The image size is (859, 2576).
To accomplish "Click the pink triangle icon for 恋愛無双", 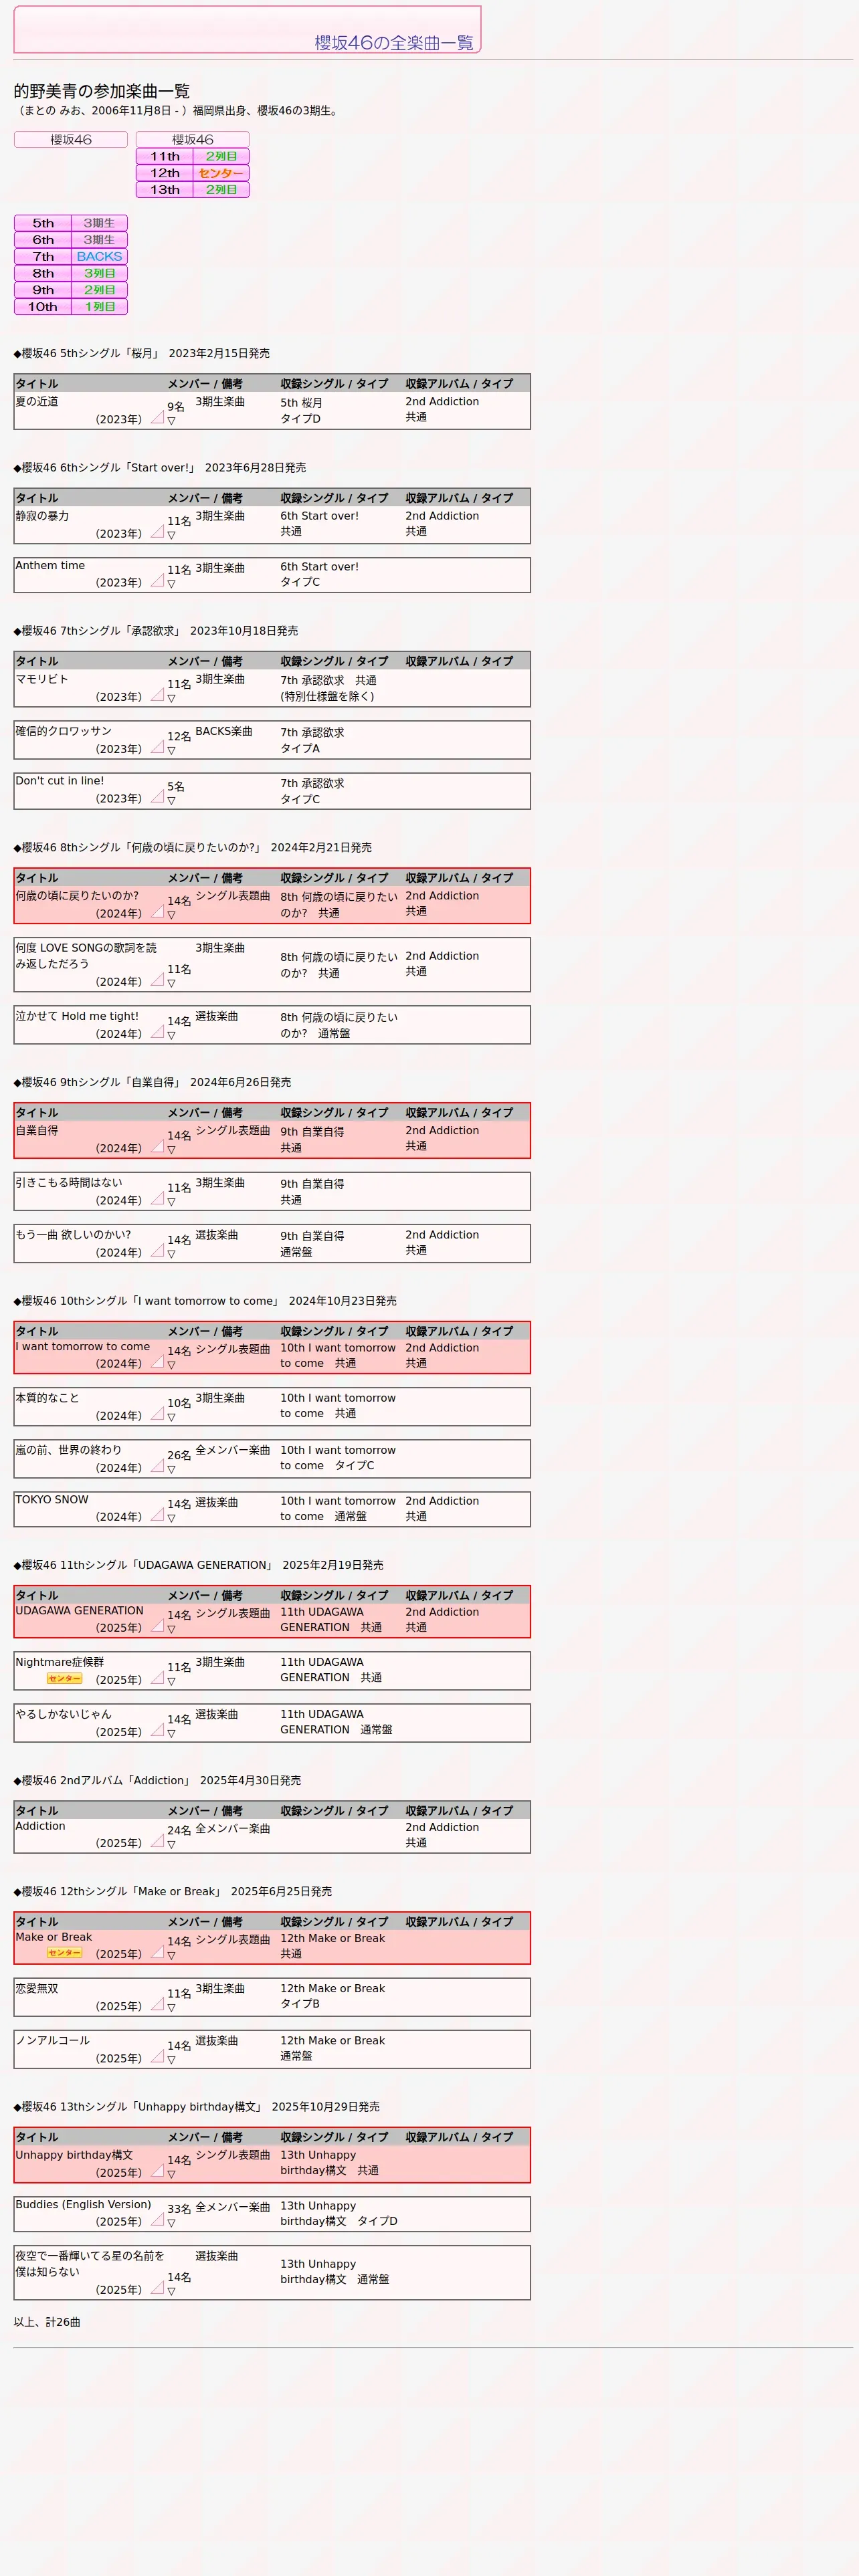I will coord(157,2003).
